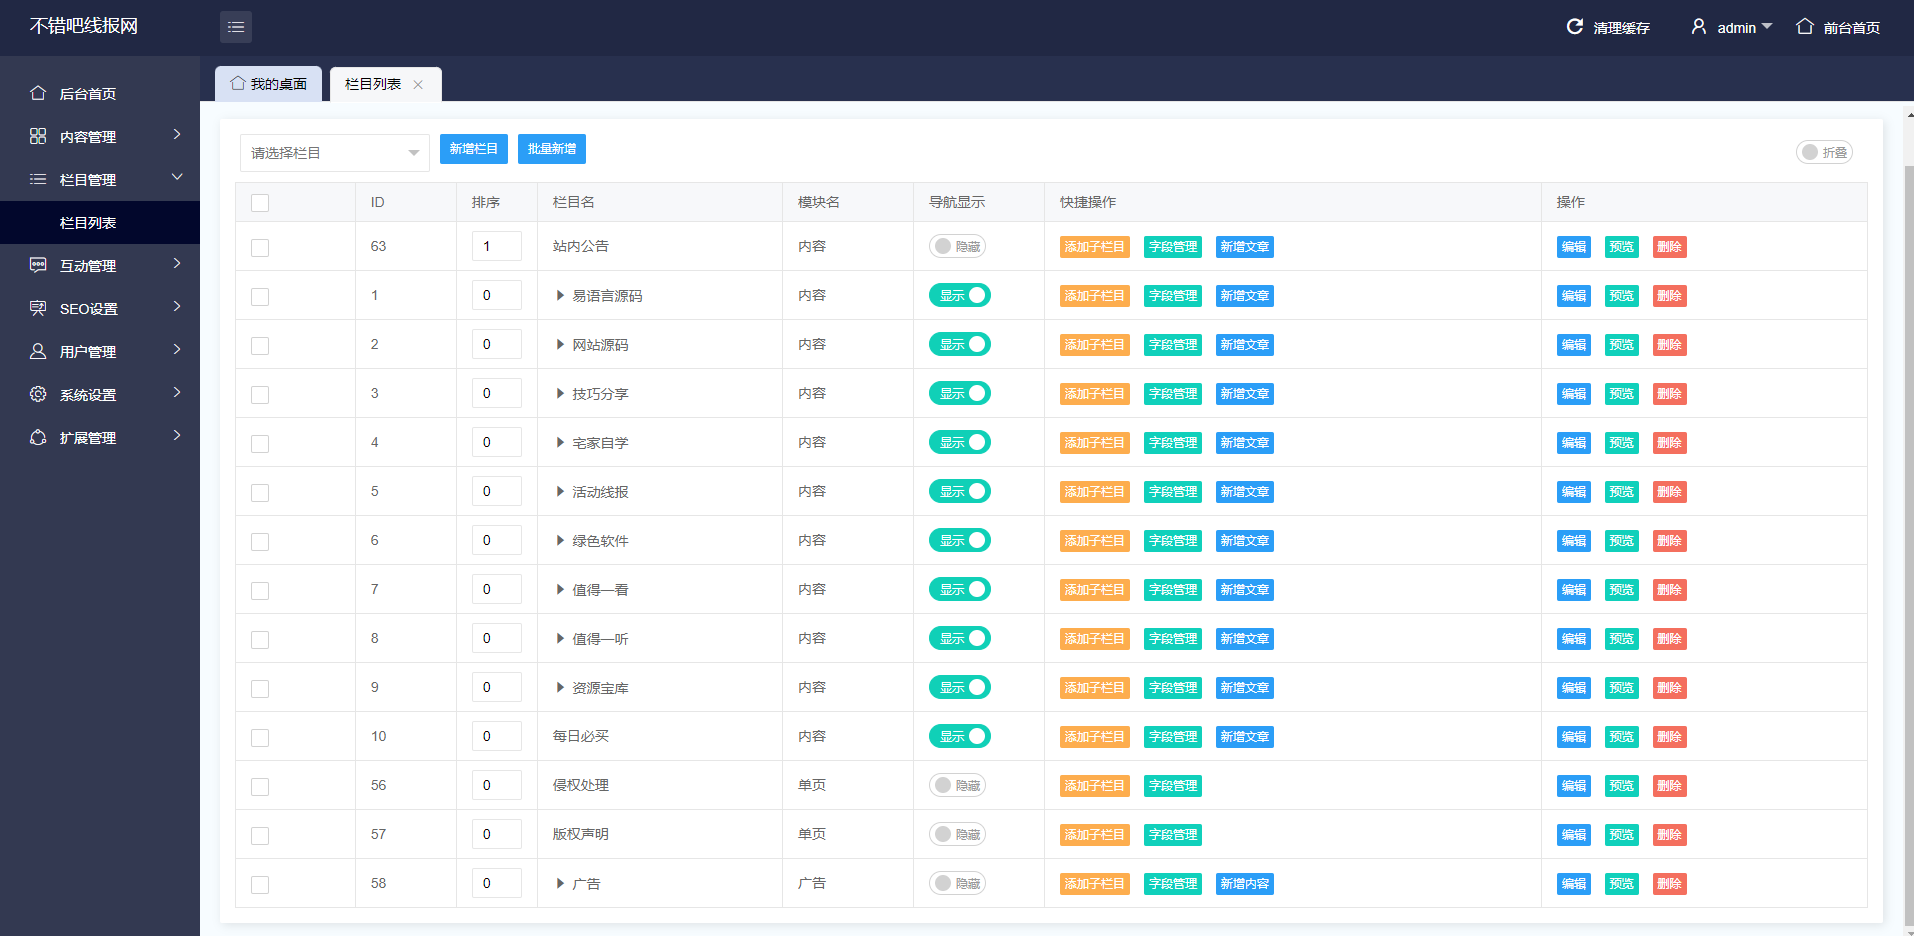Click the sort input for 站内公告
The width and height of the screenshot is (1914, 936).
coord(496,246)
